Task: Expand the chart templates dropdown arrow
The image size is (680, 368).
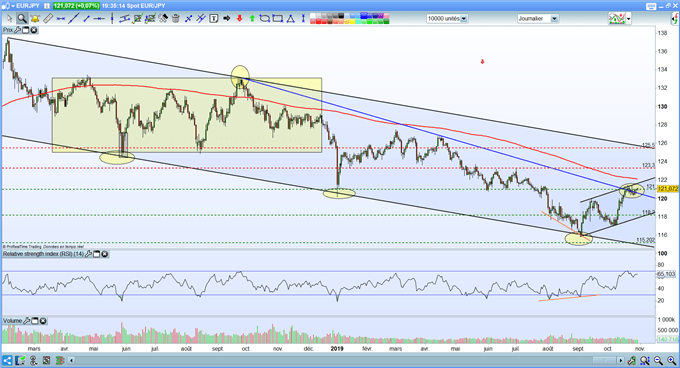Action: point(629,19)
